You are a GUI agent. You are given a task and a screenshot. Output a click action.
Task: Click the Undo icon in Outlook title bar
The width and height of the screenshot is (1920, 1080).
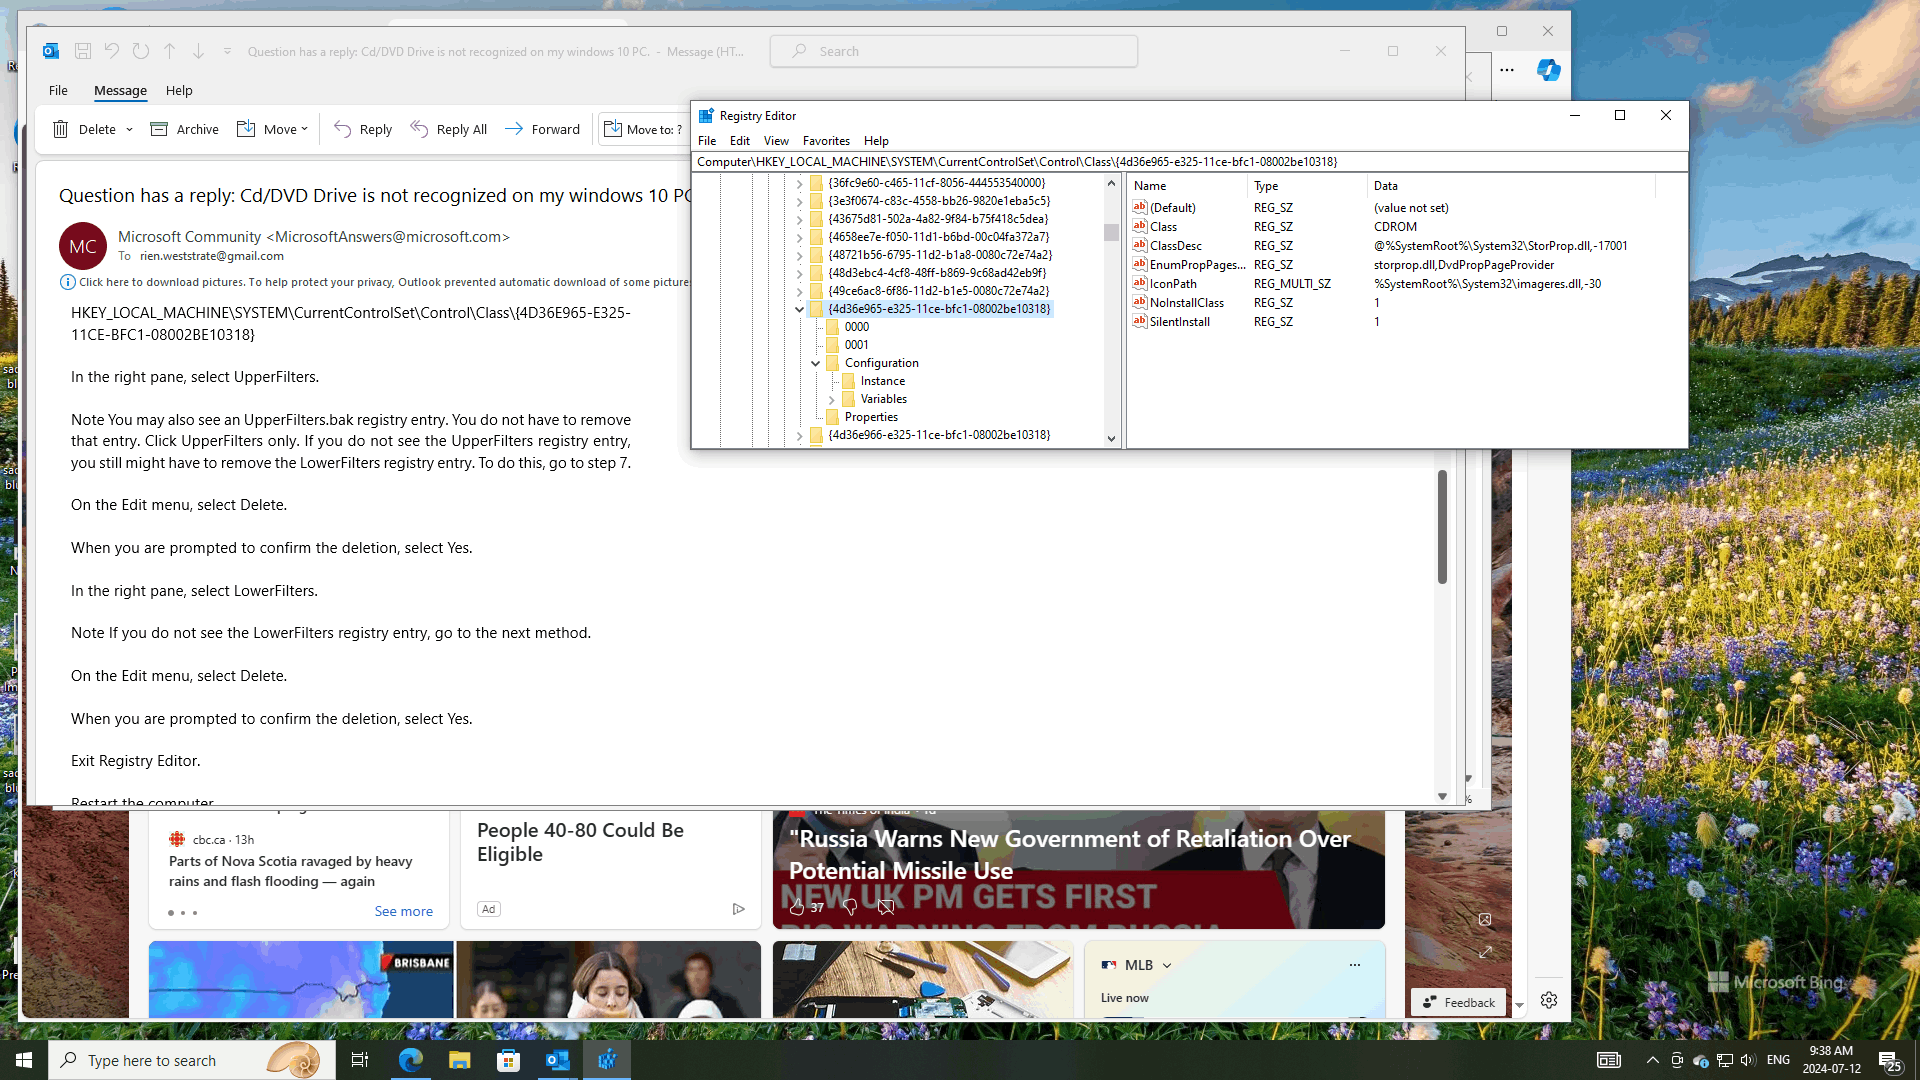point(112,51)
